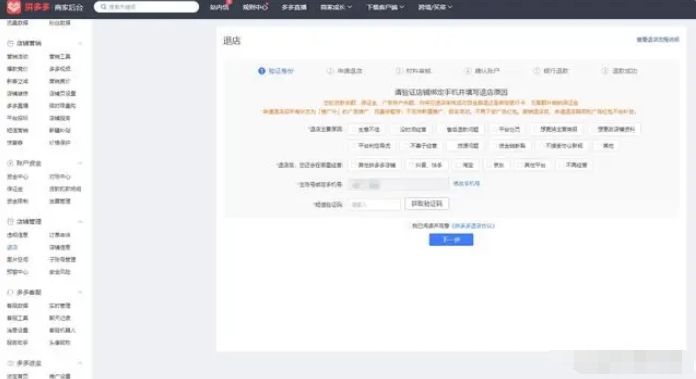Open the 商家成长 dropdown menu
The image size is (696, 379).
[x=336, y=7]
